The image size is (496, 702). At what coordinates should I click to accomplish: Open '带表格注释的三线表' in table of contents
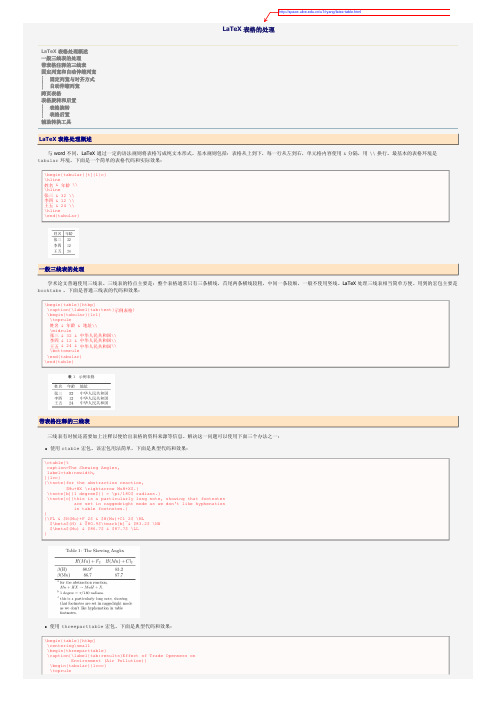pos(64,65)
